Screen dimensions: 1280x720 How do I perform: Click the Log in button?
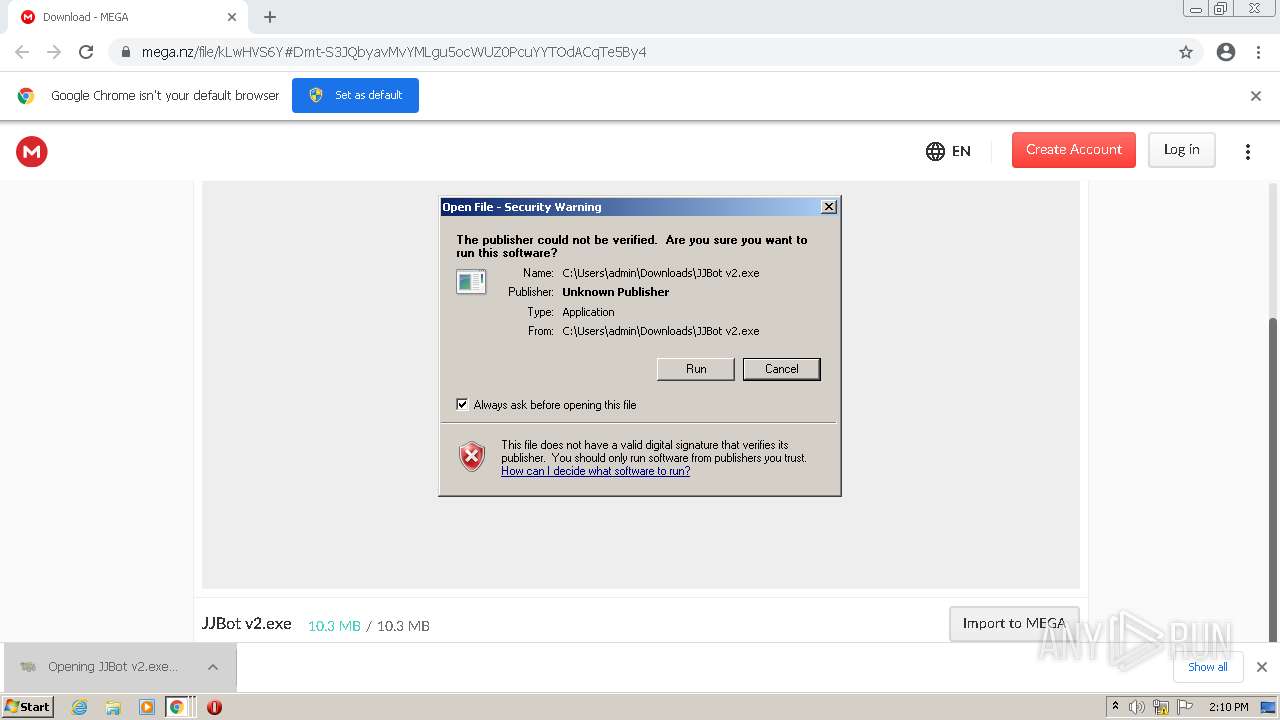[x=1181, y=150]
